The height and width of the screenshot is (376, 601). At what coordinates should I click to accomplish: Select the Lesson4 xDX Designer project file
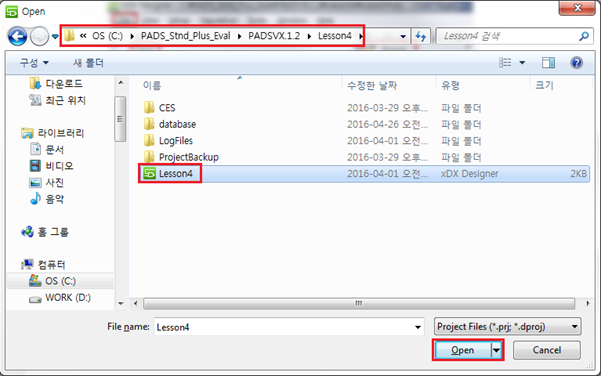point(364,174)
